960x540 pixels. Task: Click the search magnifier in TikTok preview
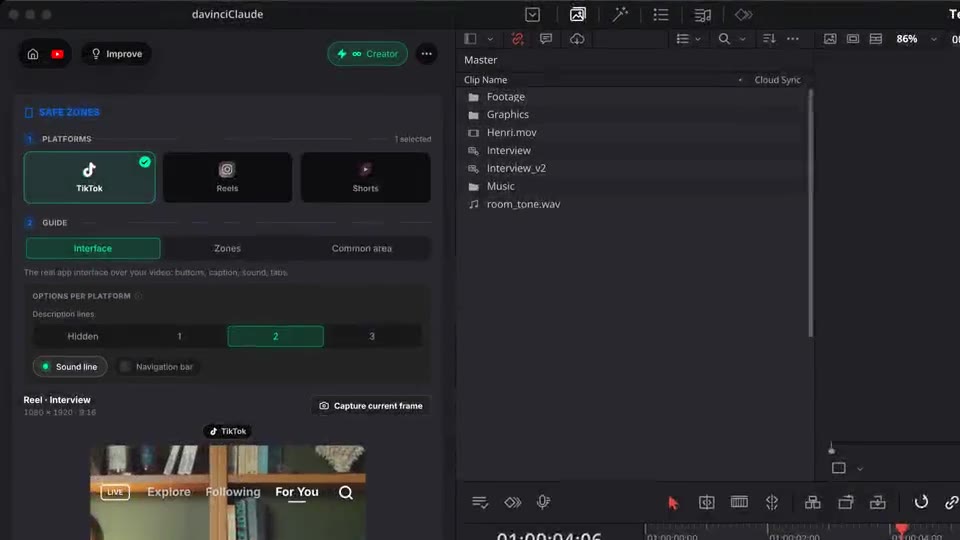(346, 492)
